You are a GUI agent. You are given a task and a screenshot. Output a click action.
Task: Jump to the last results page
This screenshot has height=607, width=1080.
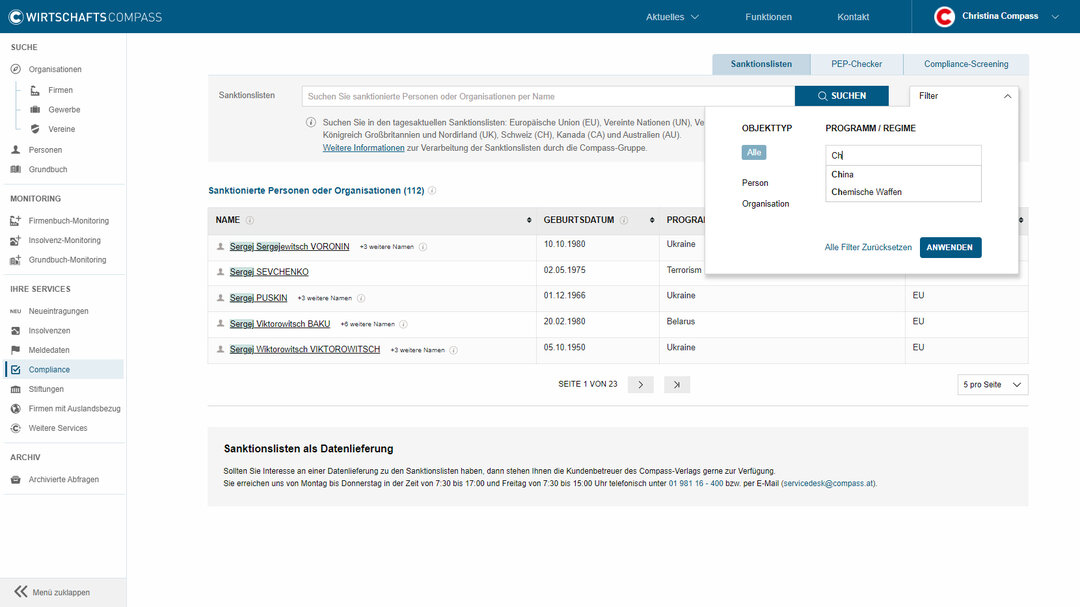[677, 385]
